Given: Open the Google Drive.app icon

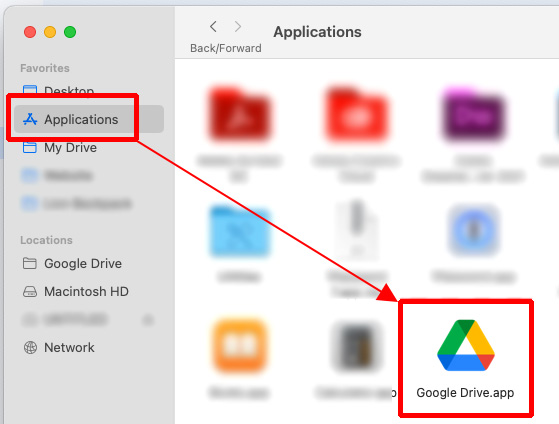Looking at the screenshot, I should tap(466, 345).
